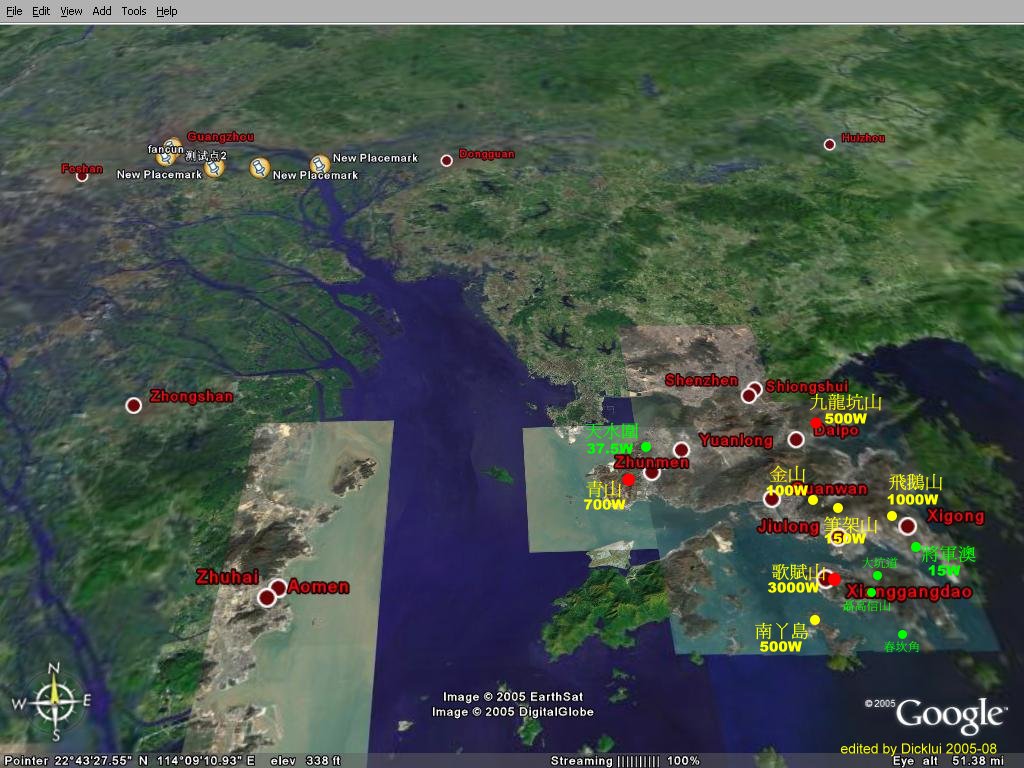Click the Zhongshan city marker
This screenshot has width=1024, height=768.
134,405
